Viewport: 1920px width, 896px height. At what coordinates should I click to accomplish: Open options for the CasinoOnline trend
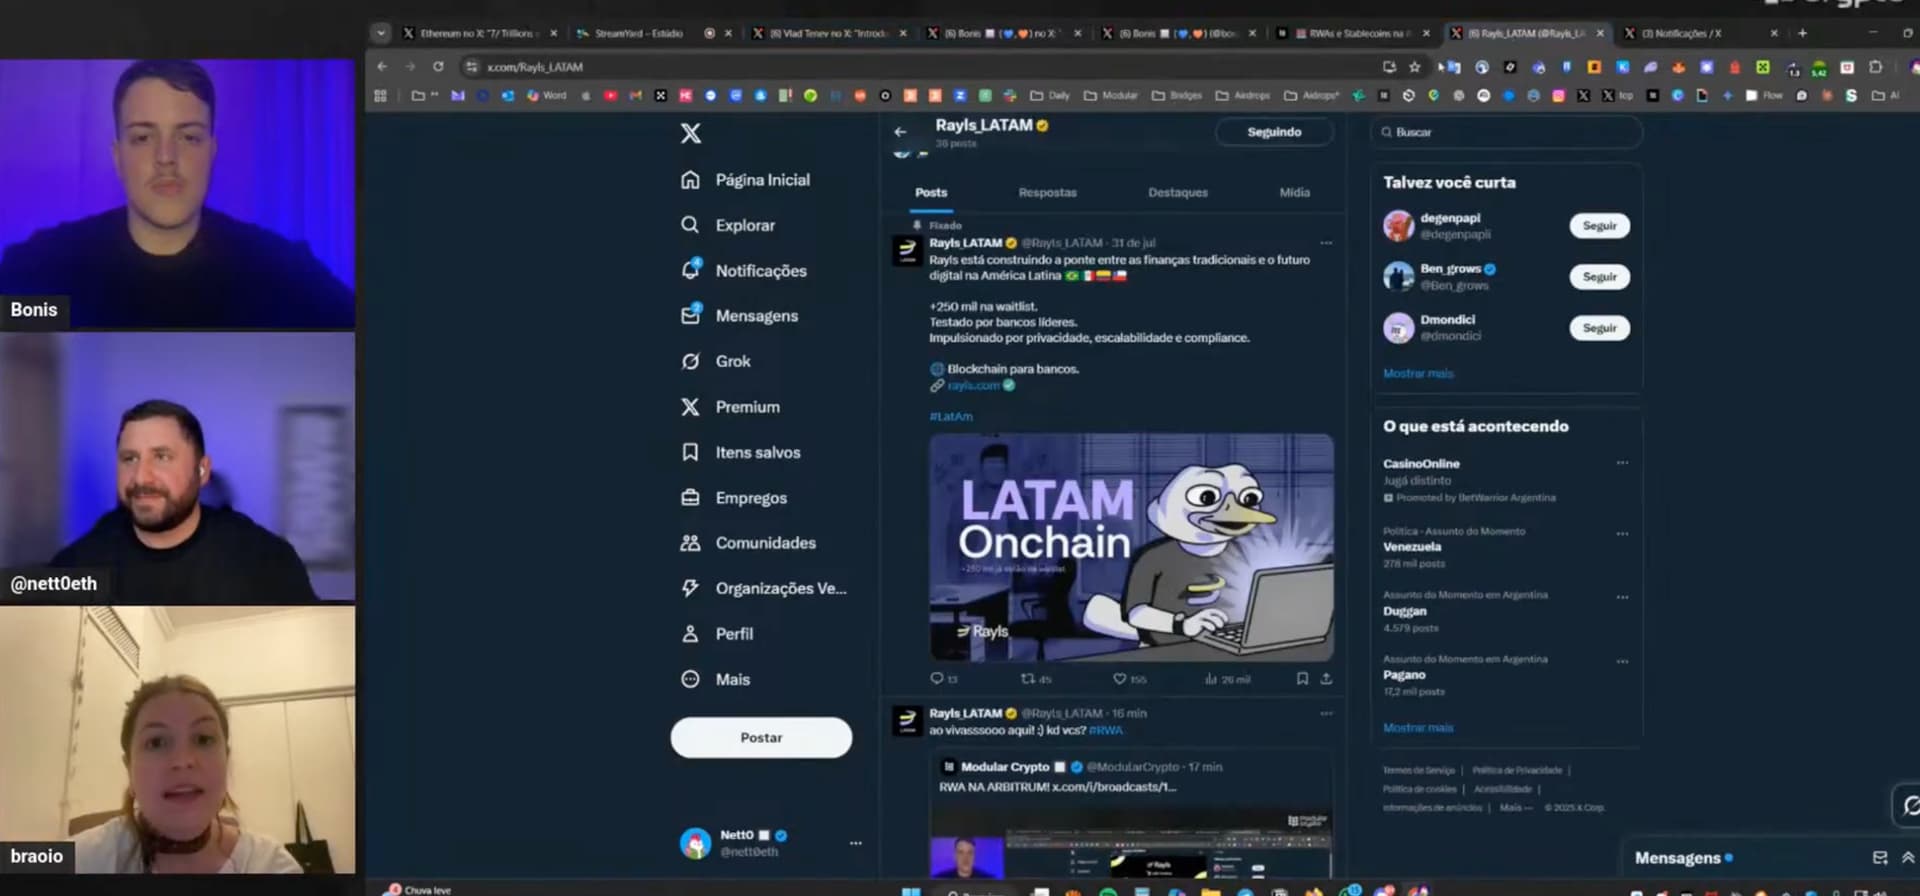pyautogui.click(x=1622, y=463)
